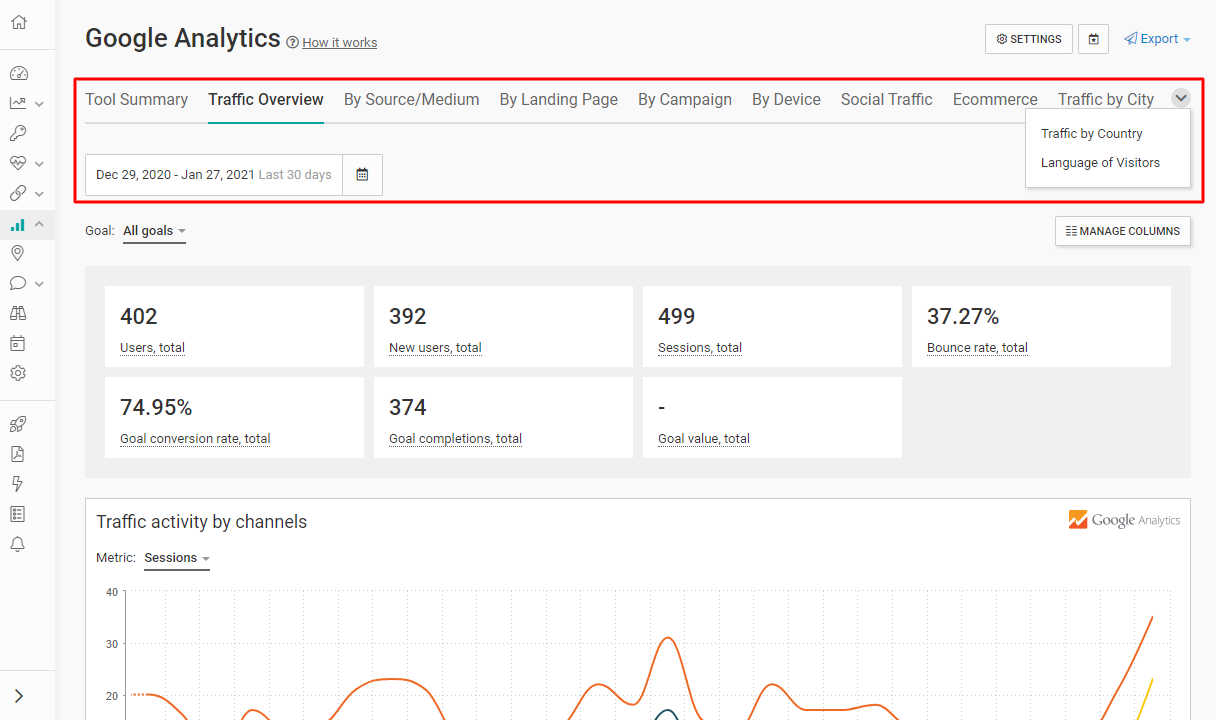The width and height of the screenshot is (1216, 720).
Task: Click the Google Analytics logo on chart
Action: click(1124, 520)
